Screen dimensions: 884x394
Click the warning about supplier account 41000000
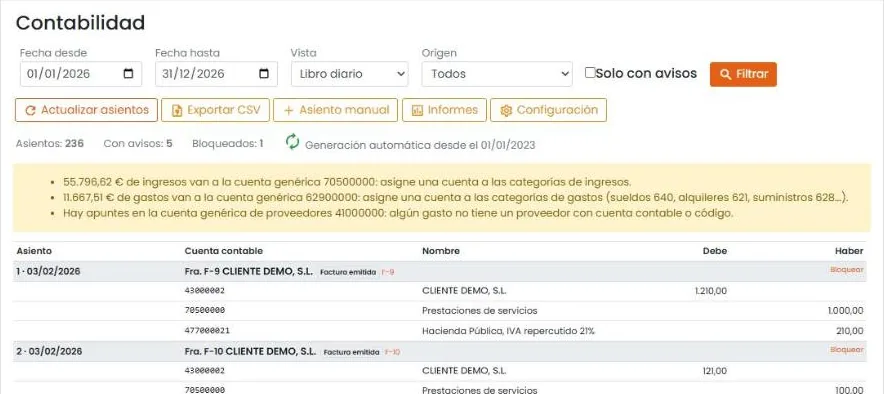click(x=398, y=214)
